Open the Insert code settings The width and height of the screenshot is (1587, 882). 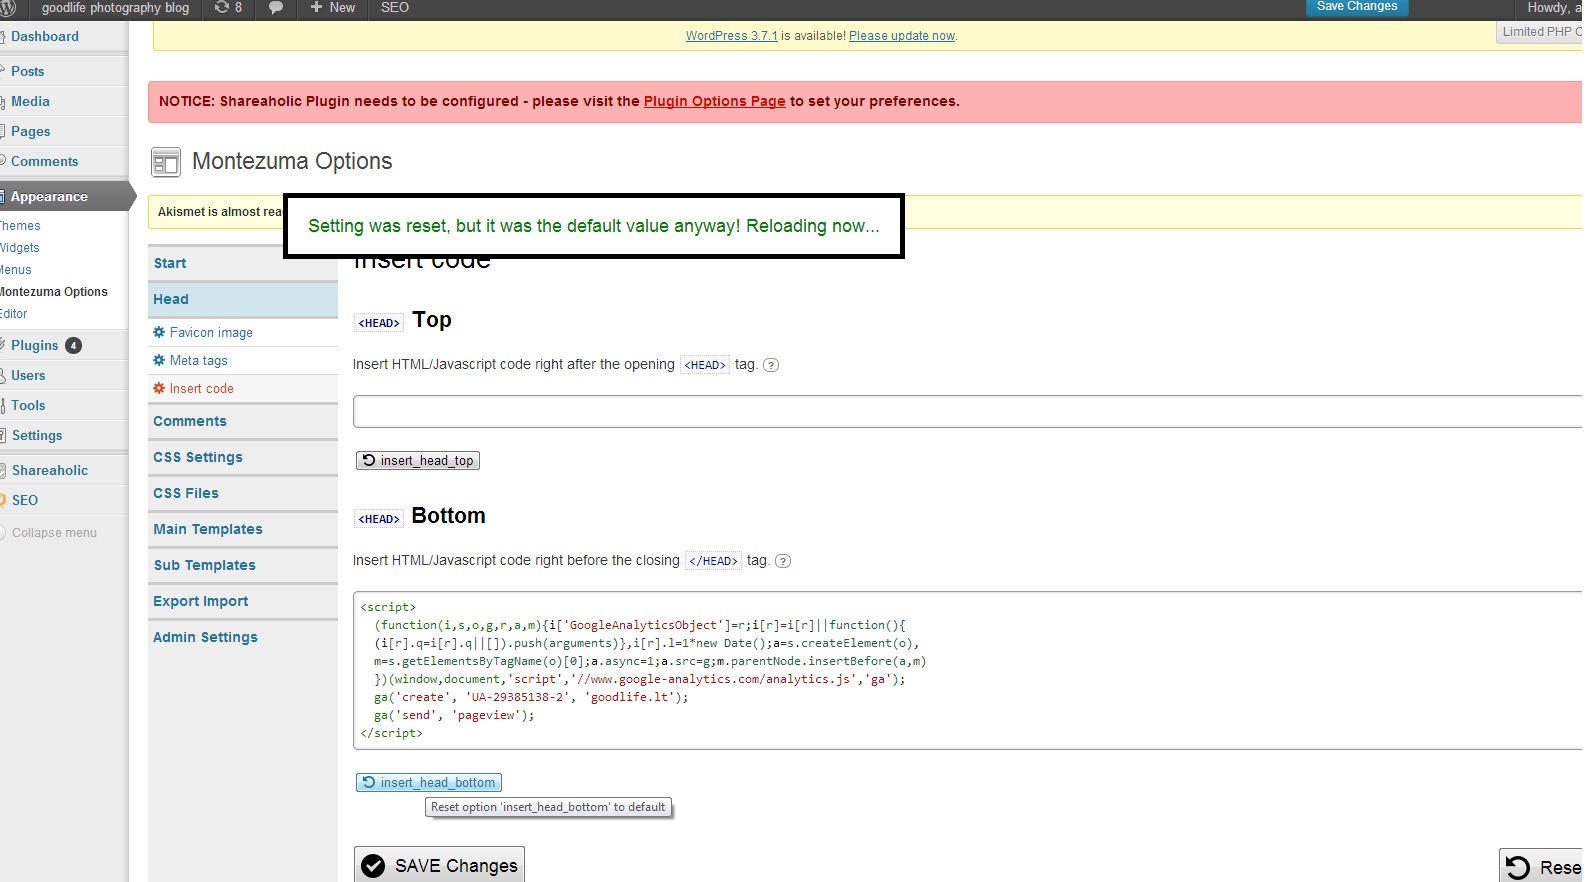pyautogui.click(x=201, y=389)
